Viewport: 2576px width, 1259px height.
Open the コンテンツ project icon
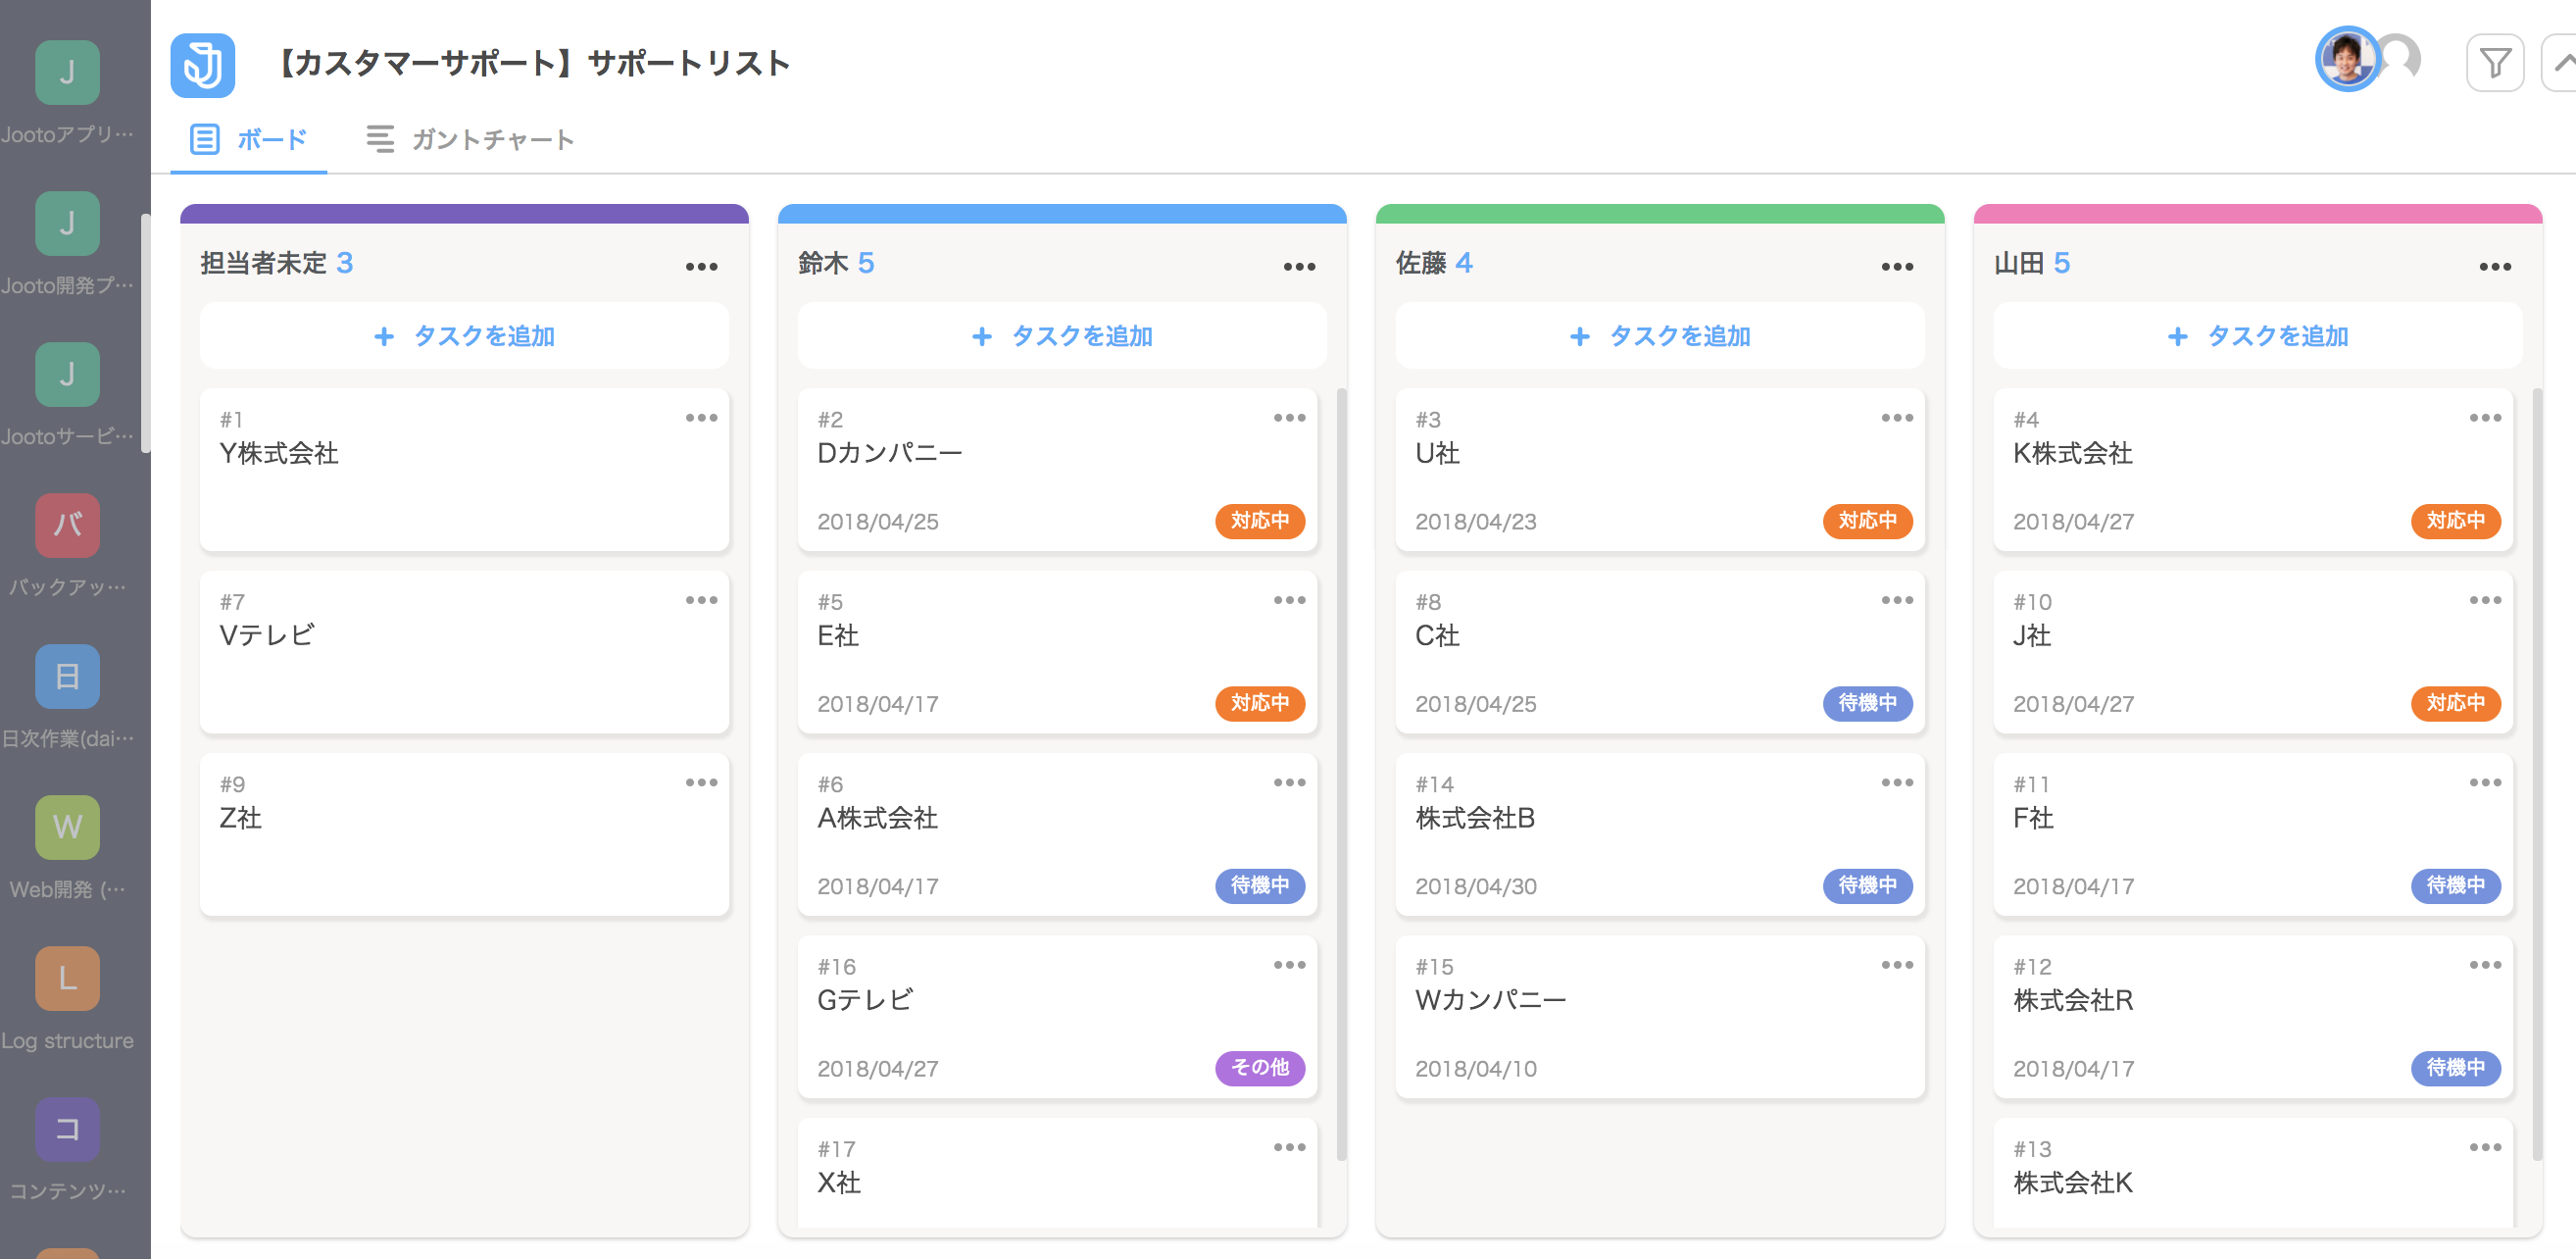coord(67,1130)
